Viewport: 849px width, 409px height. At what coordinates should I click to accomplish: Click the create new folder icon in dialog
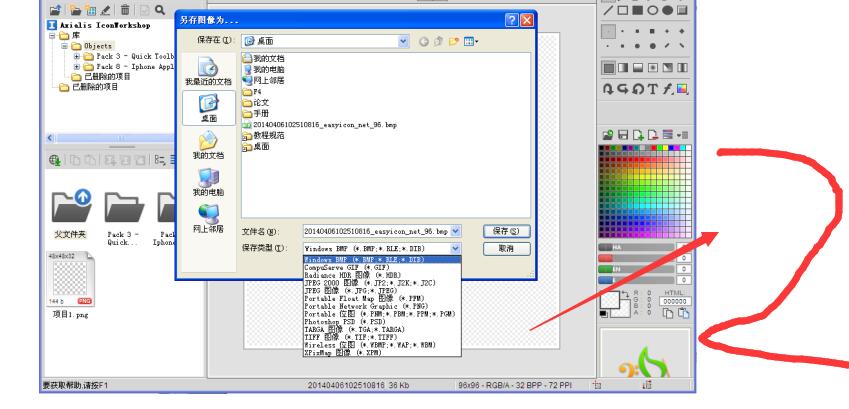pyautogui.click(x=454, y=41)
